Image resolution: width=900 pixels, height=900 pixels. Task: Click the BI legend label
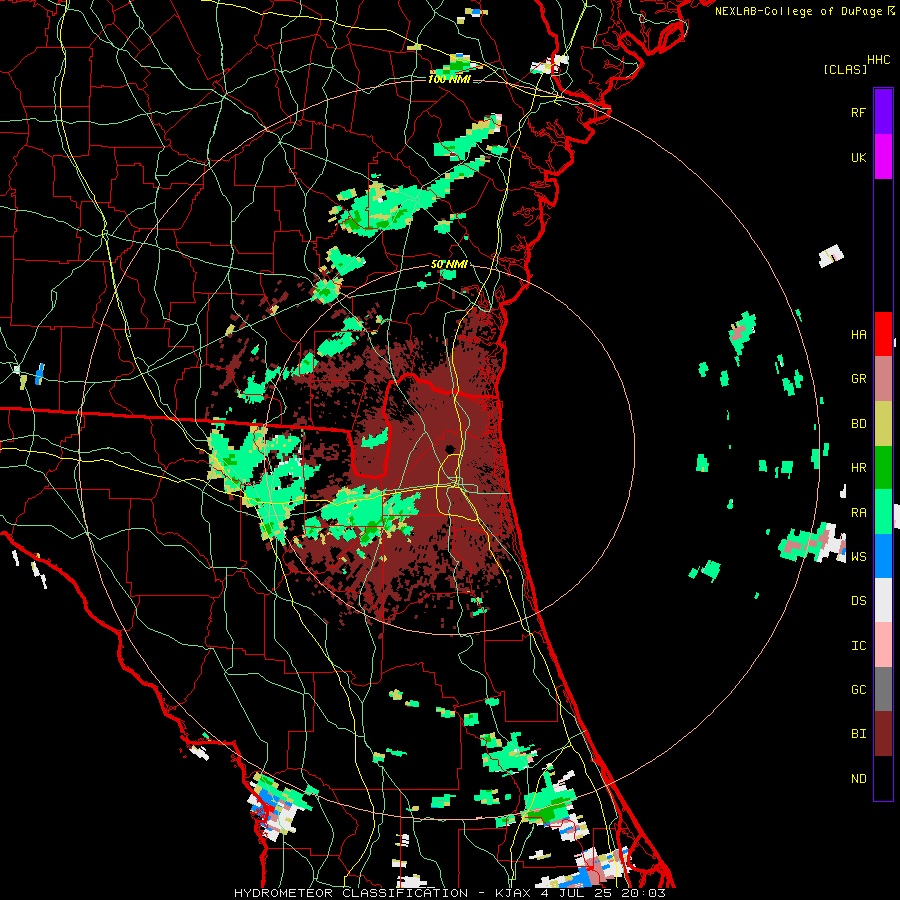pos(858,734)
